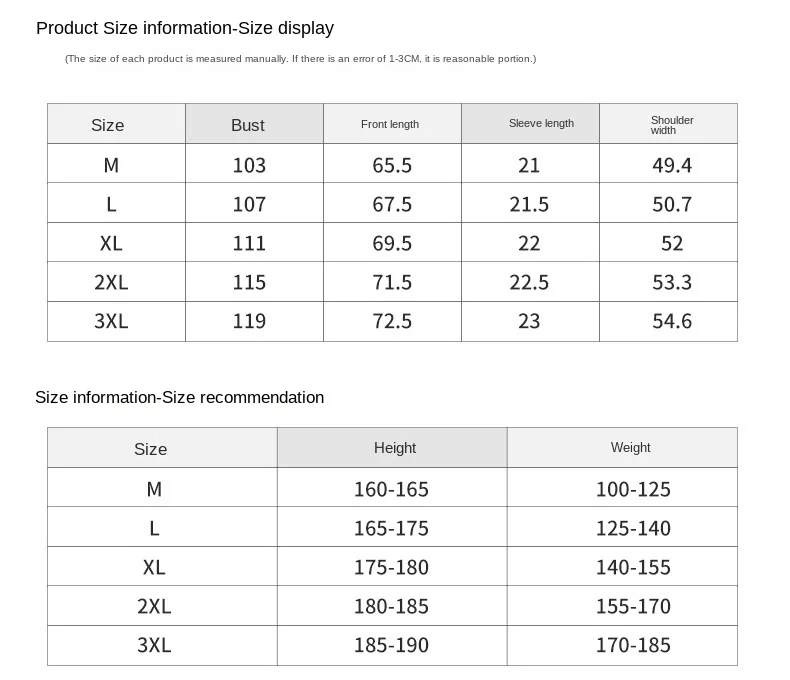Select the weight range 125-140

pyautogui.click(x=633, y=528)
